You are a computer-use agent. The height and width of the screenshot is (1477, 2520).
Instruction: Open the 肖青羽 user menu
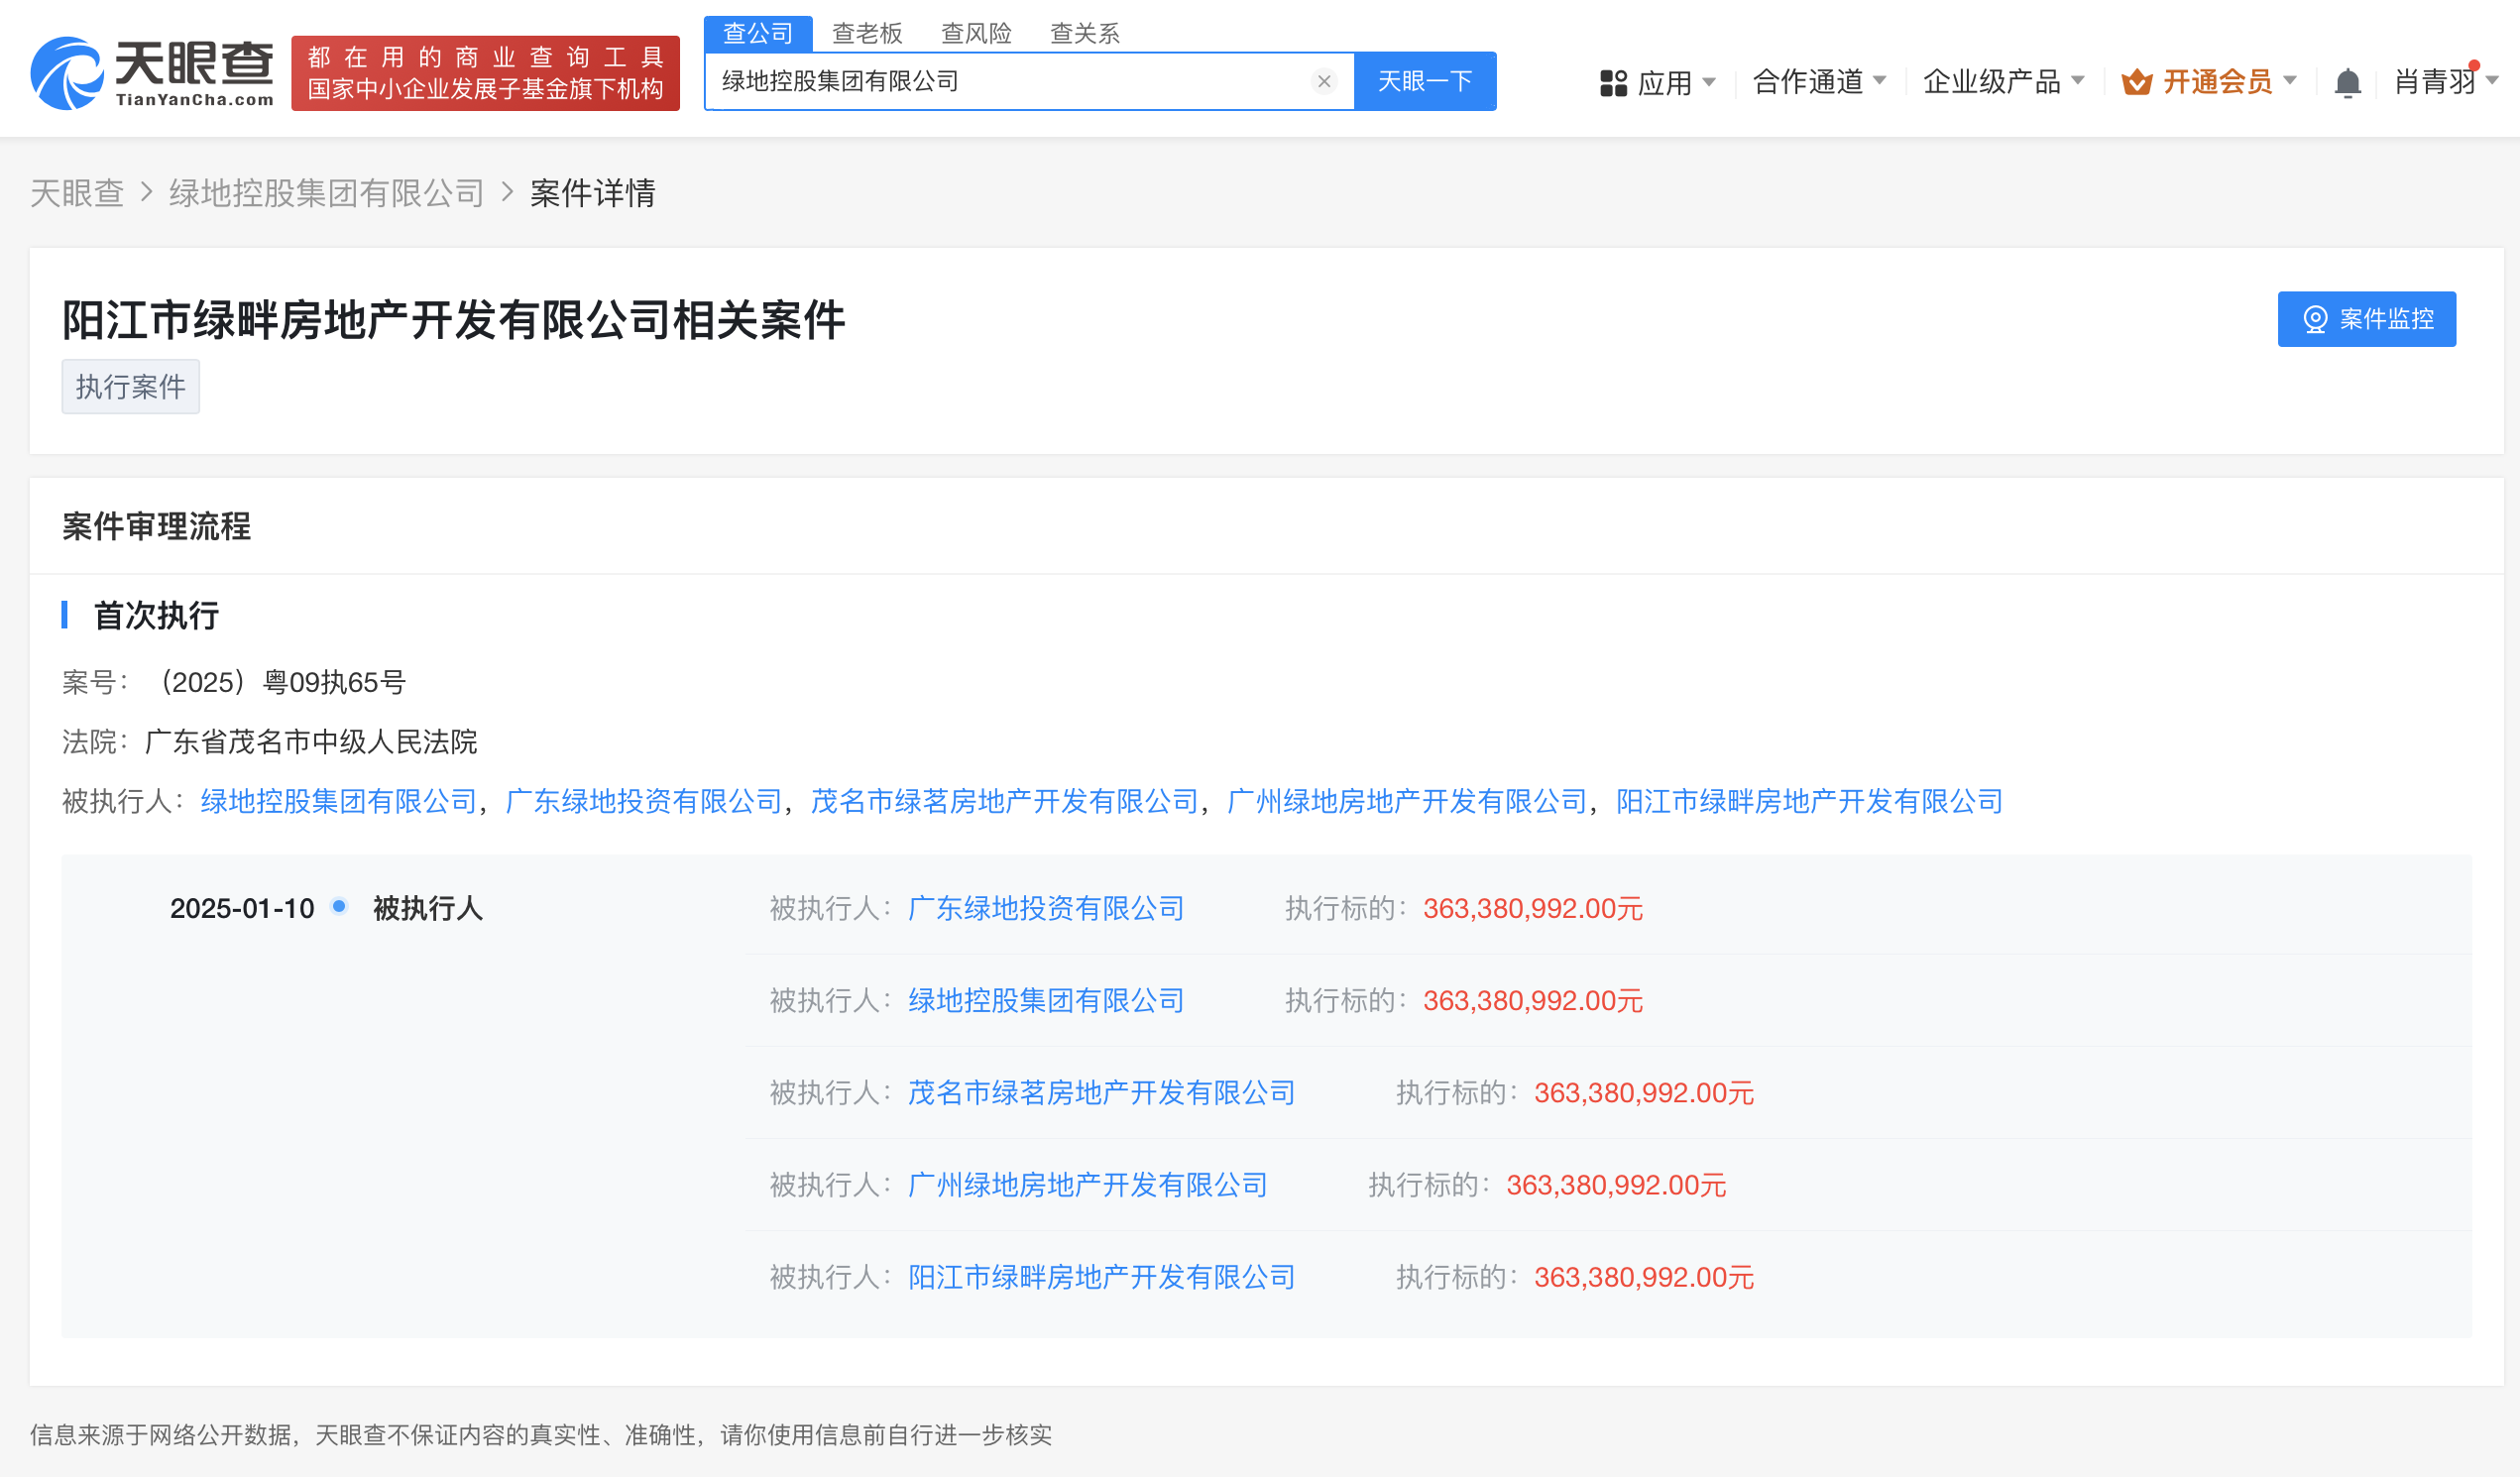point(2445,82)
